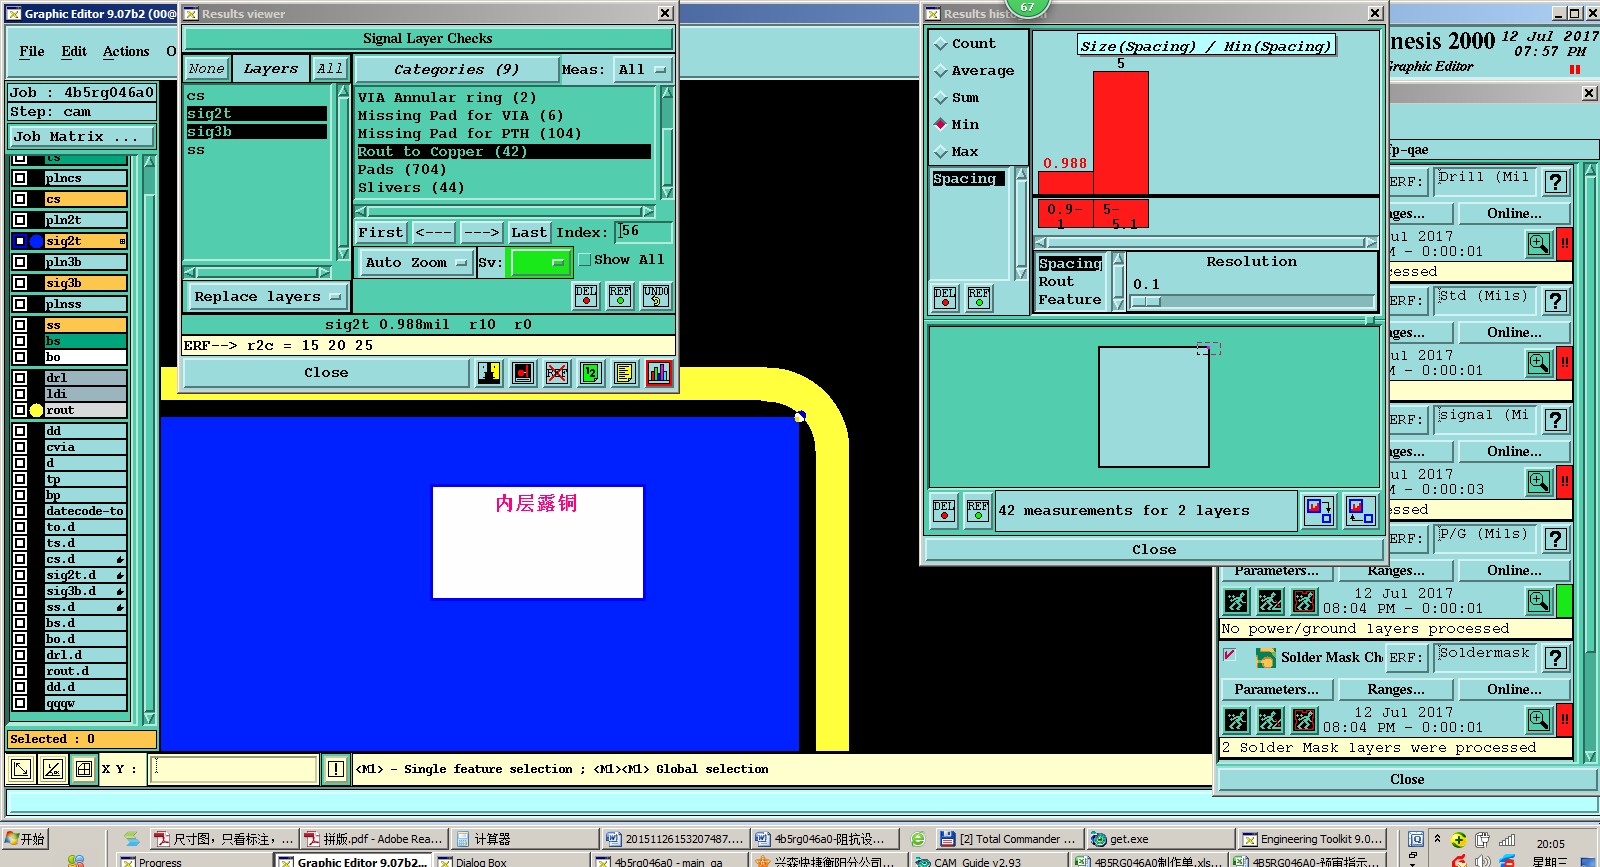The height and width of the screenshot is (867, 1600).
Task: Open the File menu
Action: click(32, 51)
